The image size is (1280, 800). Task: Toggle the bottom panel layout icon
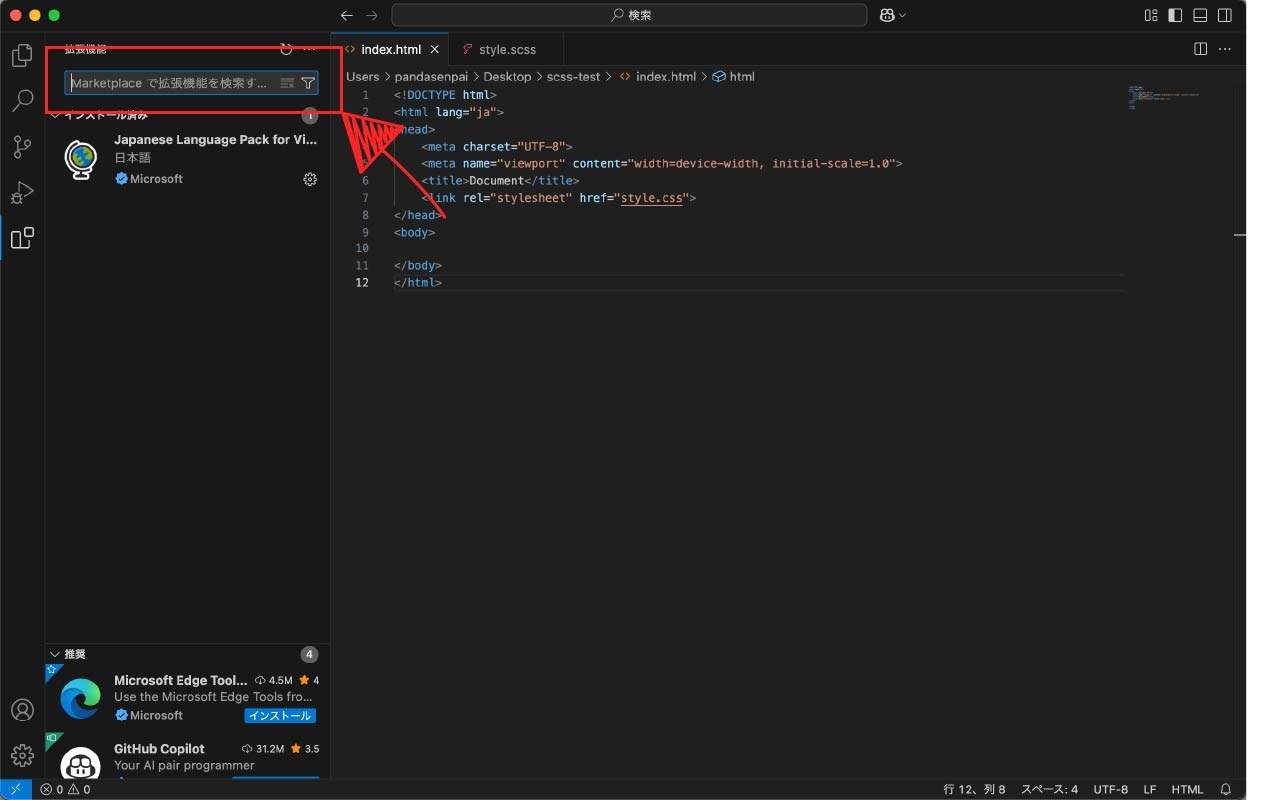(1200, 15)
